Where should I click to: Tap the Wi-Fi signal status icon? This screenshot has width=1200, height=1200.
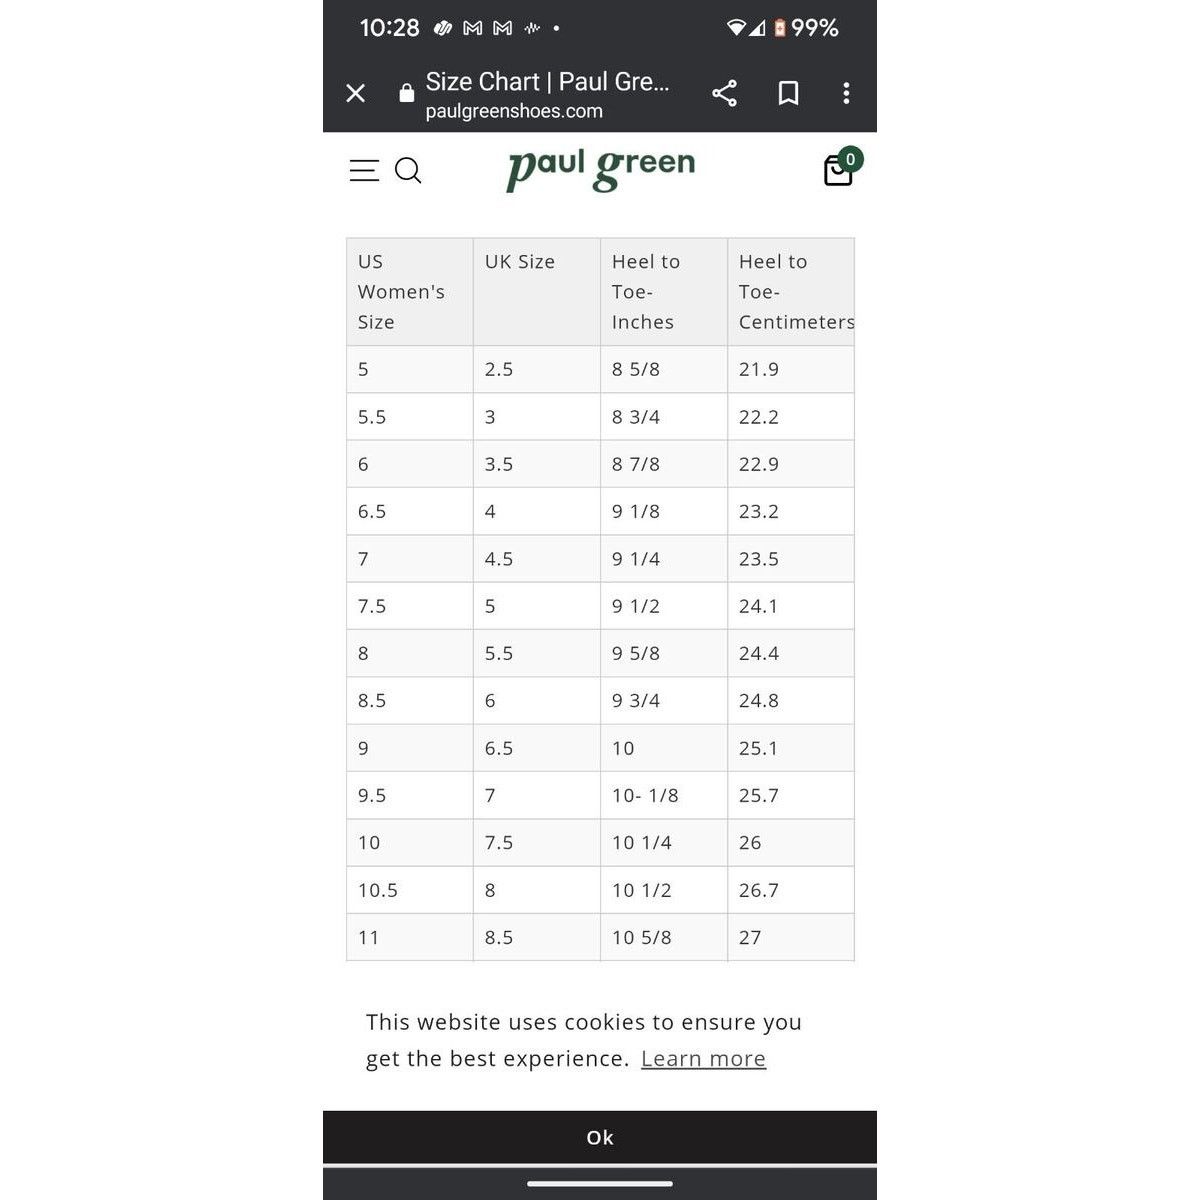(x=736, y=28)
